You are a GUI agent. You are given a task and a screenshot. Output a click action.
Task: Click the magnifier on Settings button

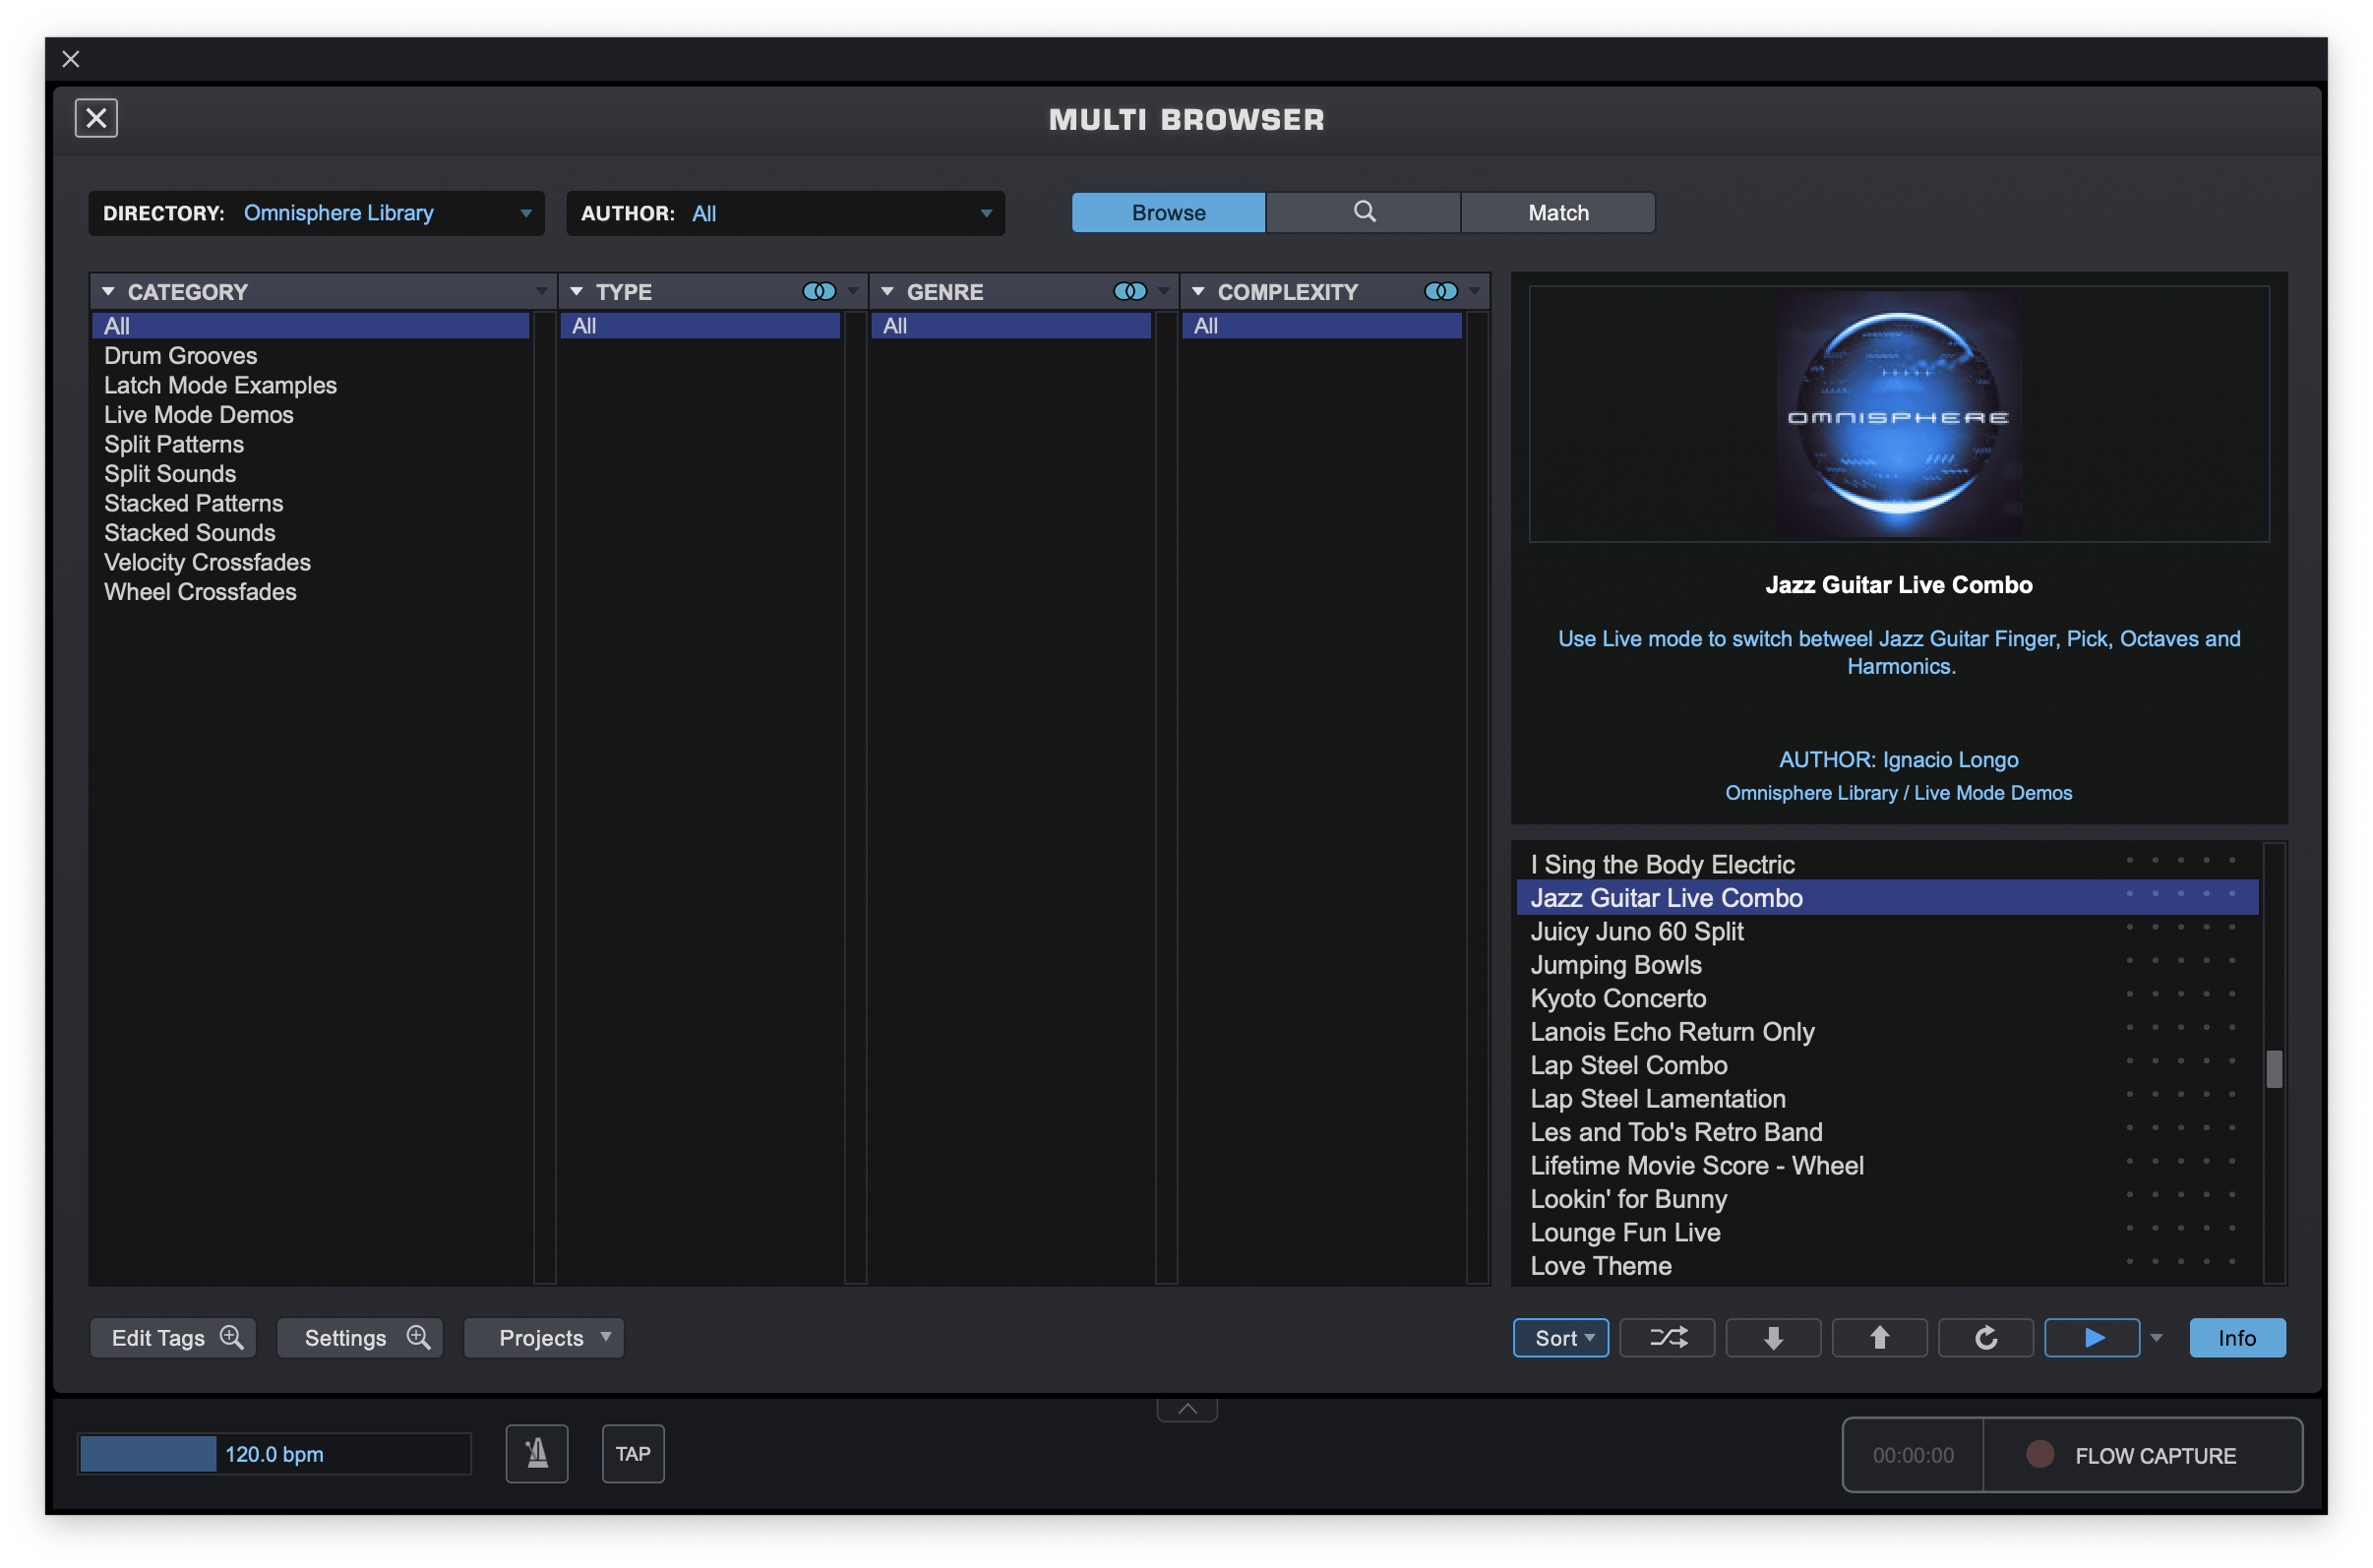point(418,1337)
